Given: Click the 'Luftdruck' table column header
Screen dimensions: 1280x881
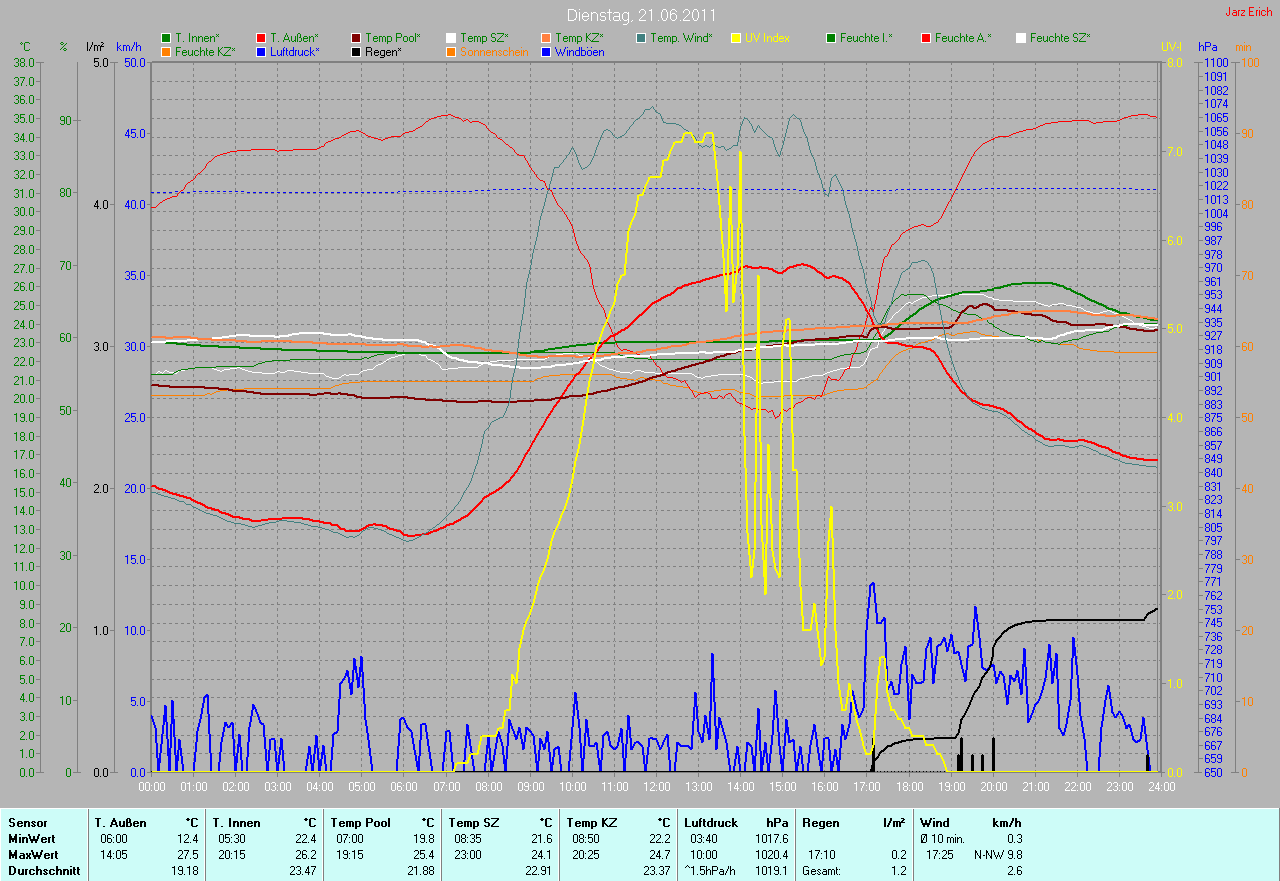Looking at the screenshot, I should tap(711, 823).
